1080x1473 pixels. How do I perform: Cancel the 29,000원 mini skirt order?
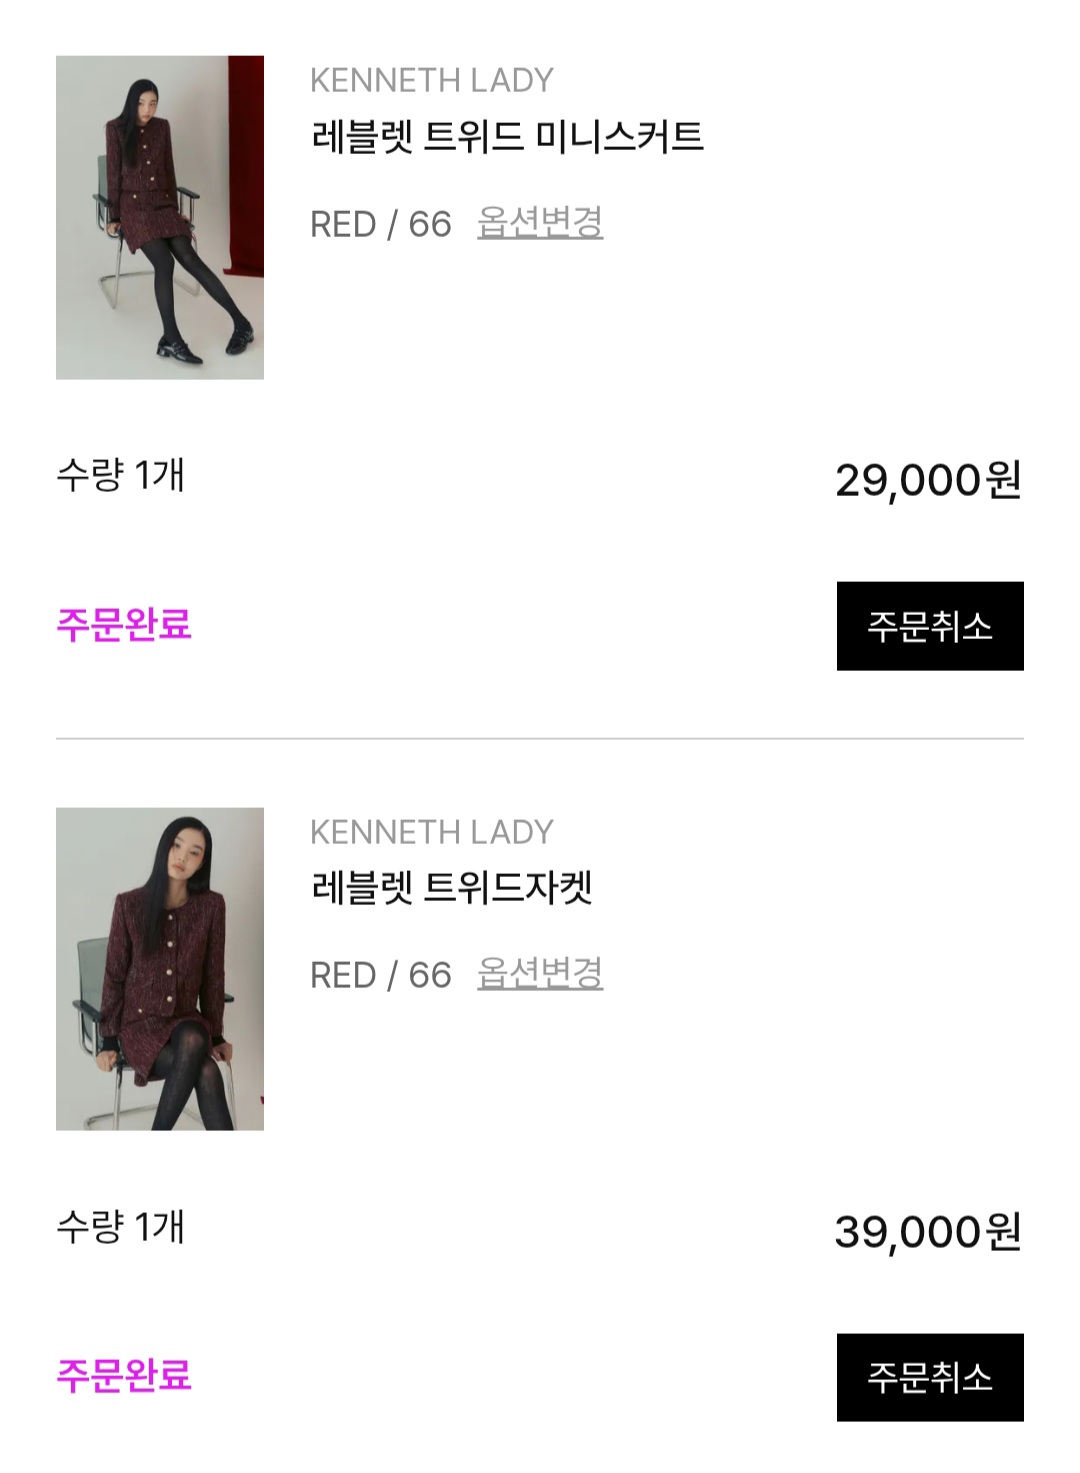pyautogui.click(x=930, y=626)
